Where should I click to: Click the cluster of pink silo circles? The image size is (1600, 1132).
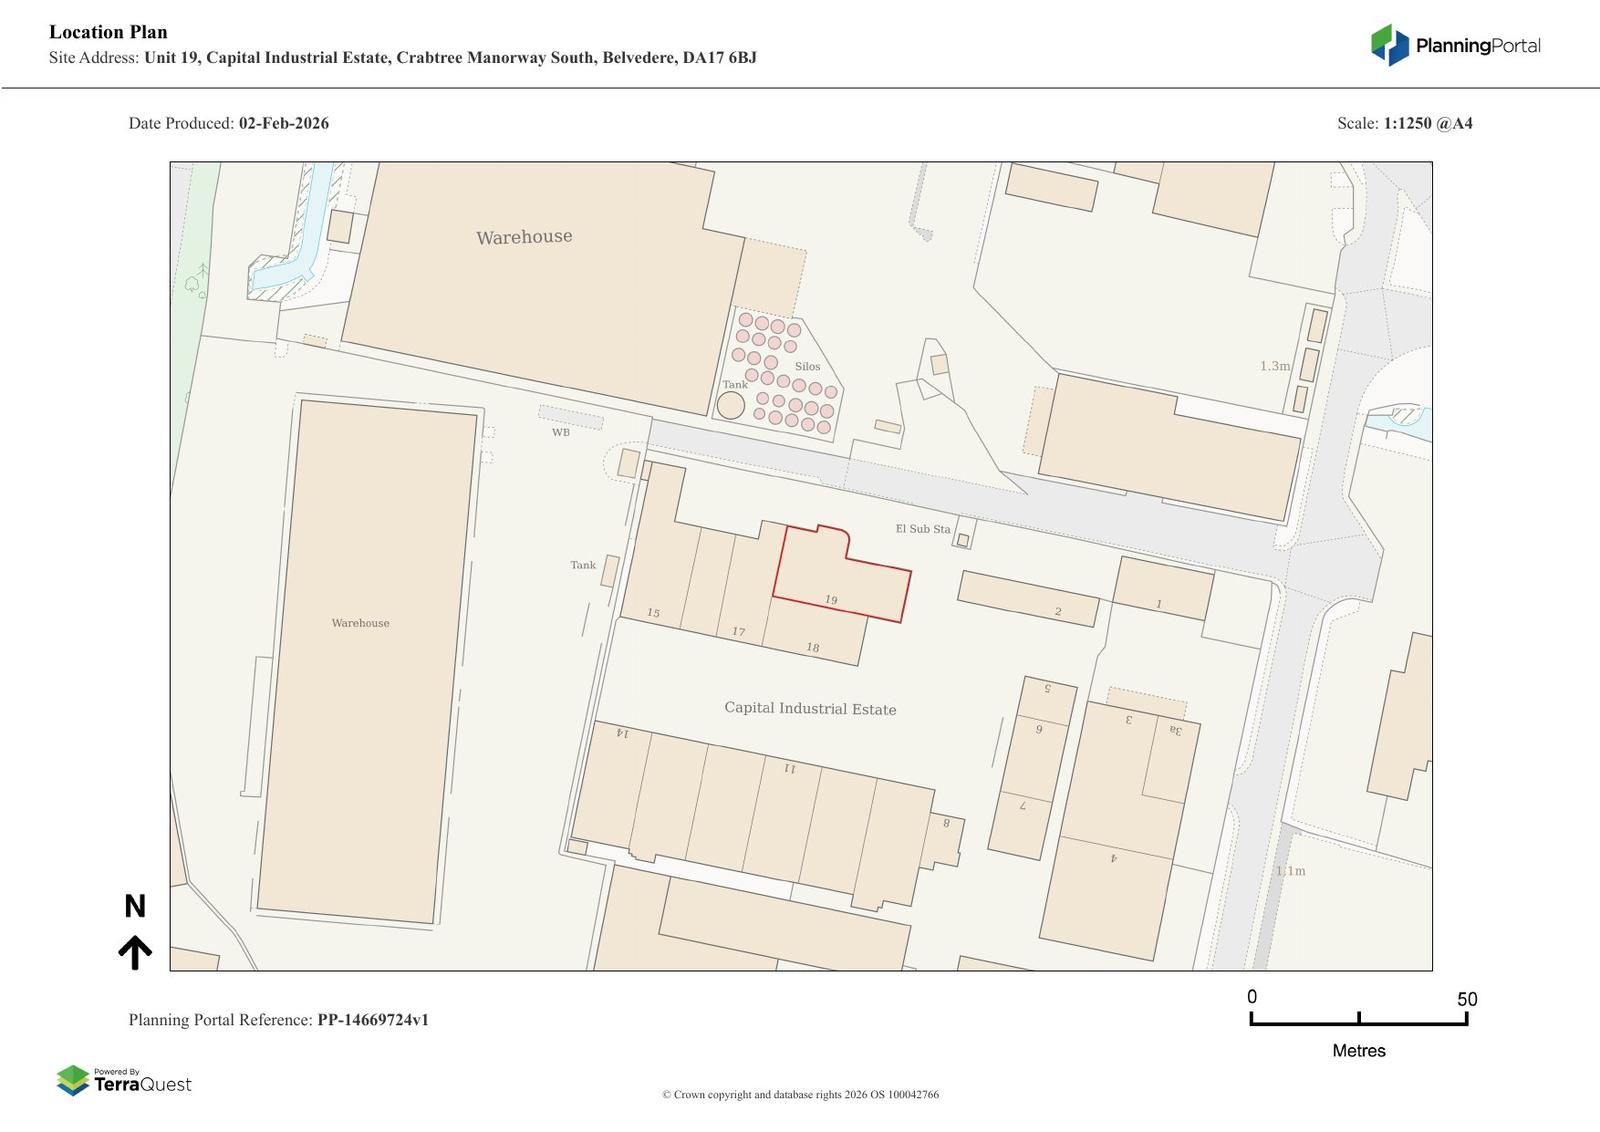click(785, 375)
